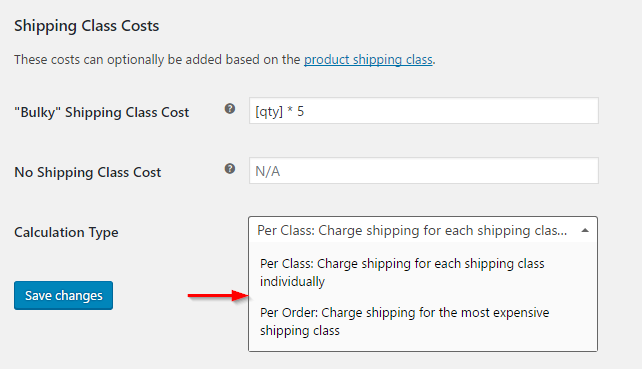642x369 pixels.
Task: Click the Shipping Class Costs heading
Action: coord(86,26)
